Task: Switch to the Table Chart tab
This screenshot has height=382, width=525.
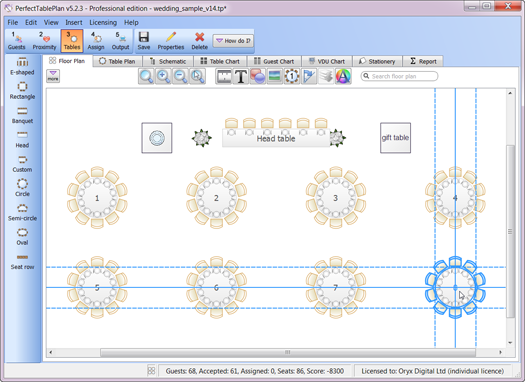Action: (x=220, y=61)
